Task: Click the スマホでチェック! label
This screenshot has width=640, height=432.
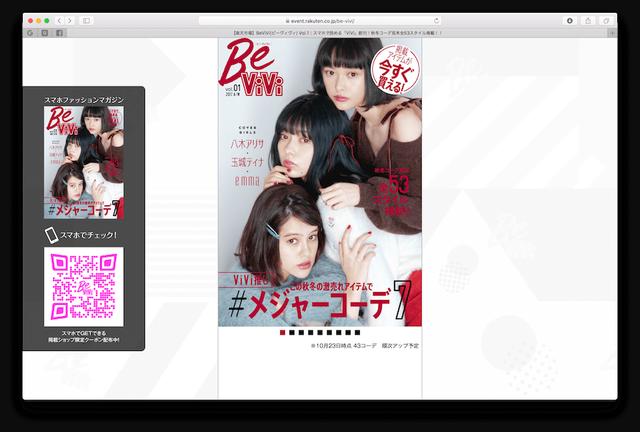Action: click(x=89, y=235)
